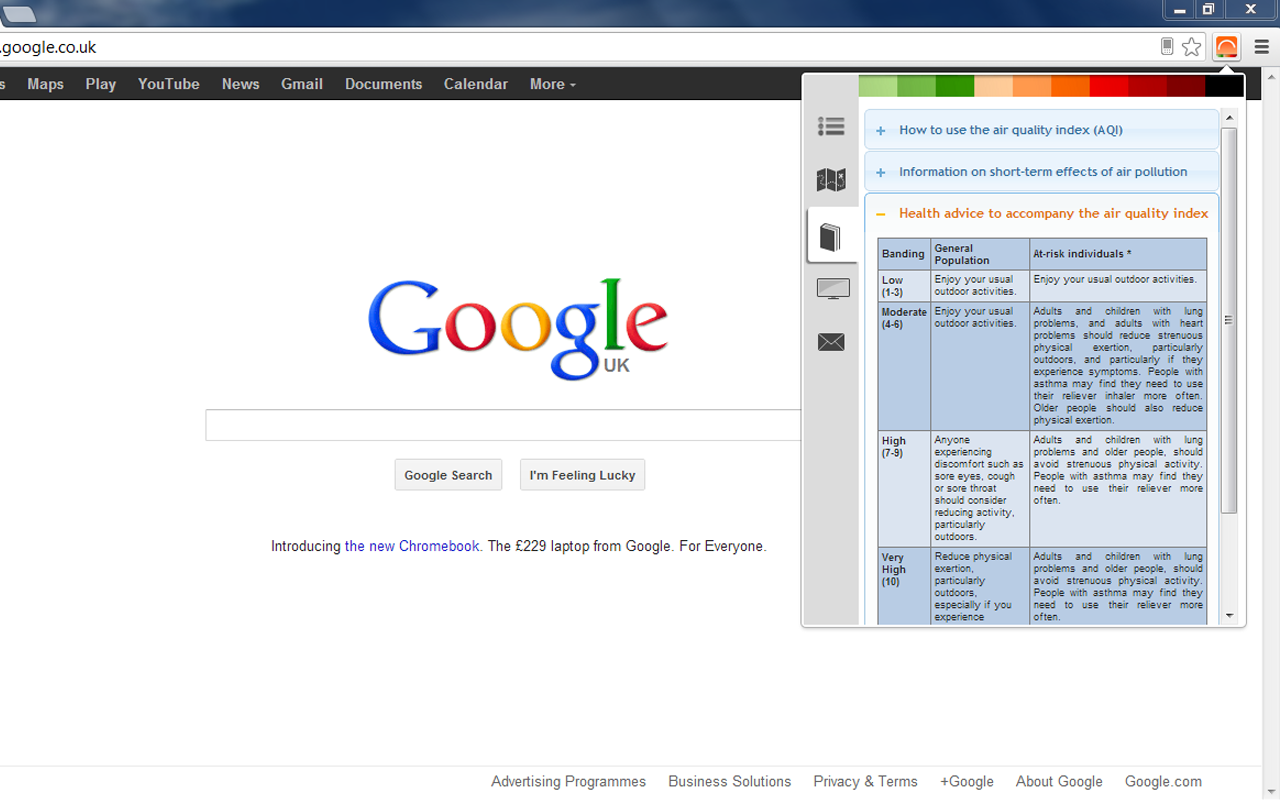Click the lightest green AQI band swatch
The width and height of the screenshot is (1280, 800).
tap(878, 86)
